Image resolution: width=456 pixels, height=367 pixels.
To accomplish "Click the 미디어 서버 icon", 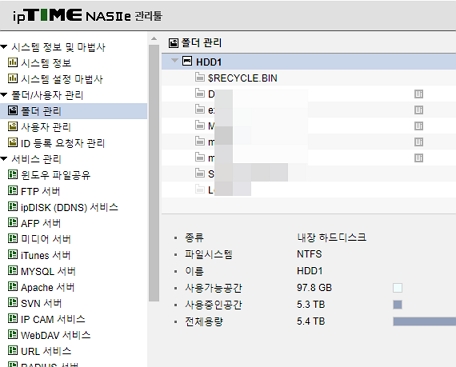I will (13, 239).
